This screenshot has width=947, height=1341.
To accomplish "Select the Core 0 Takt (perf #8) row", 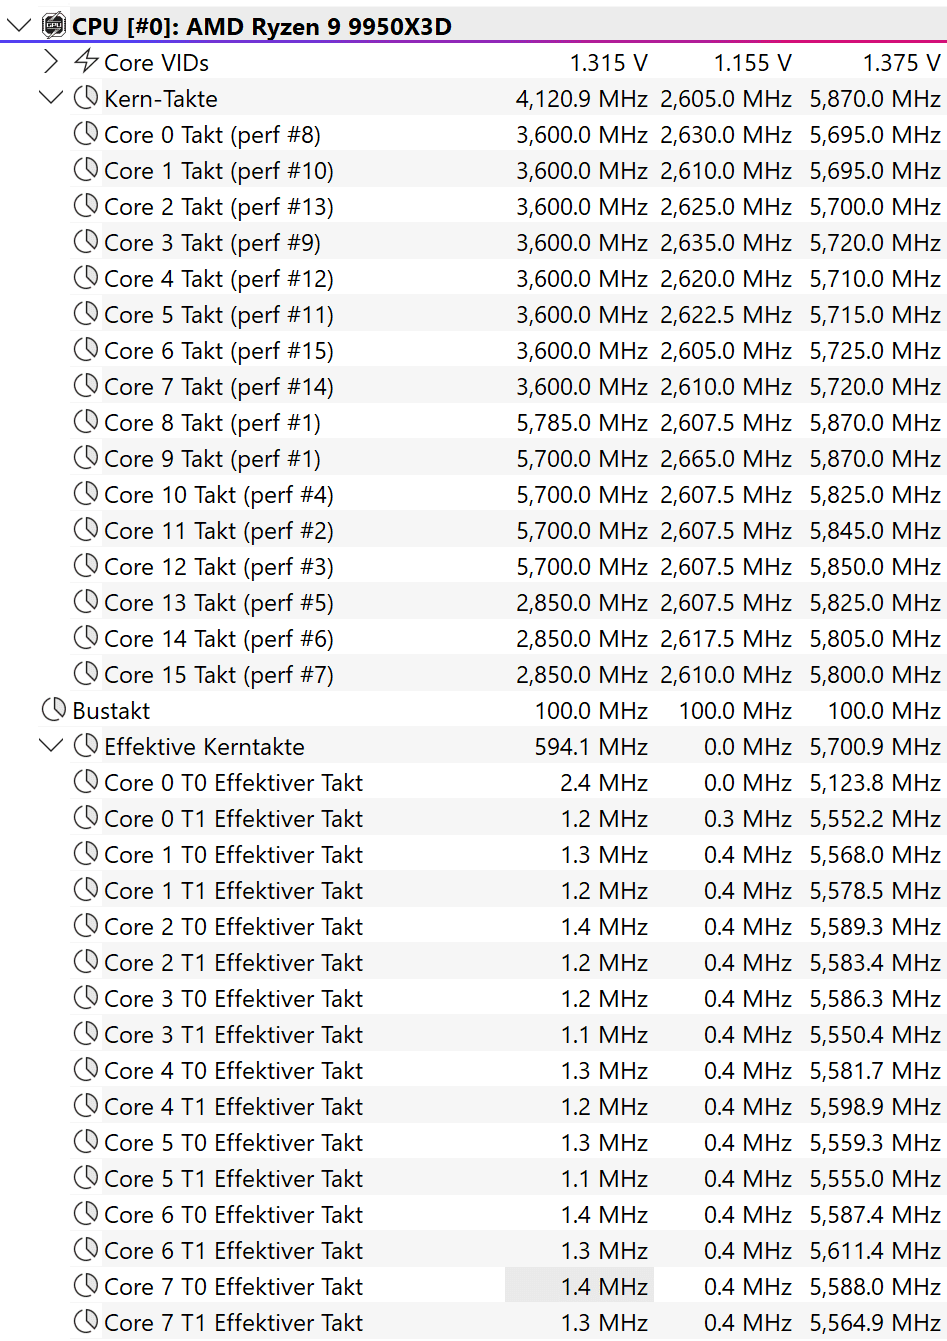I will [x=212, y=135].
